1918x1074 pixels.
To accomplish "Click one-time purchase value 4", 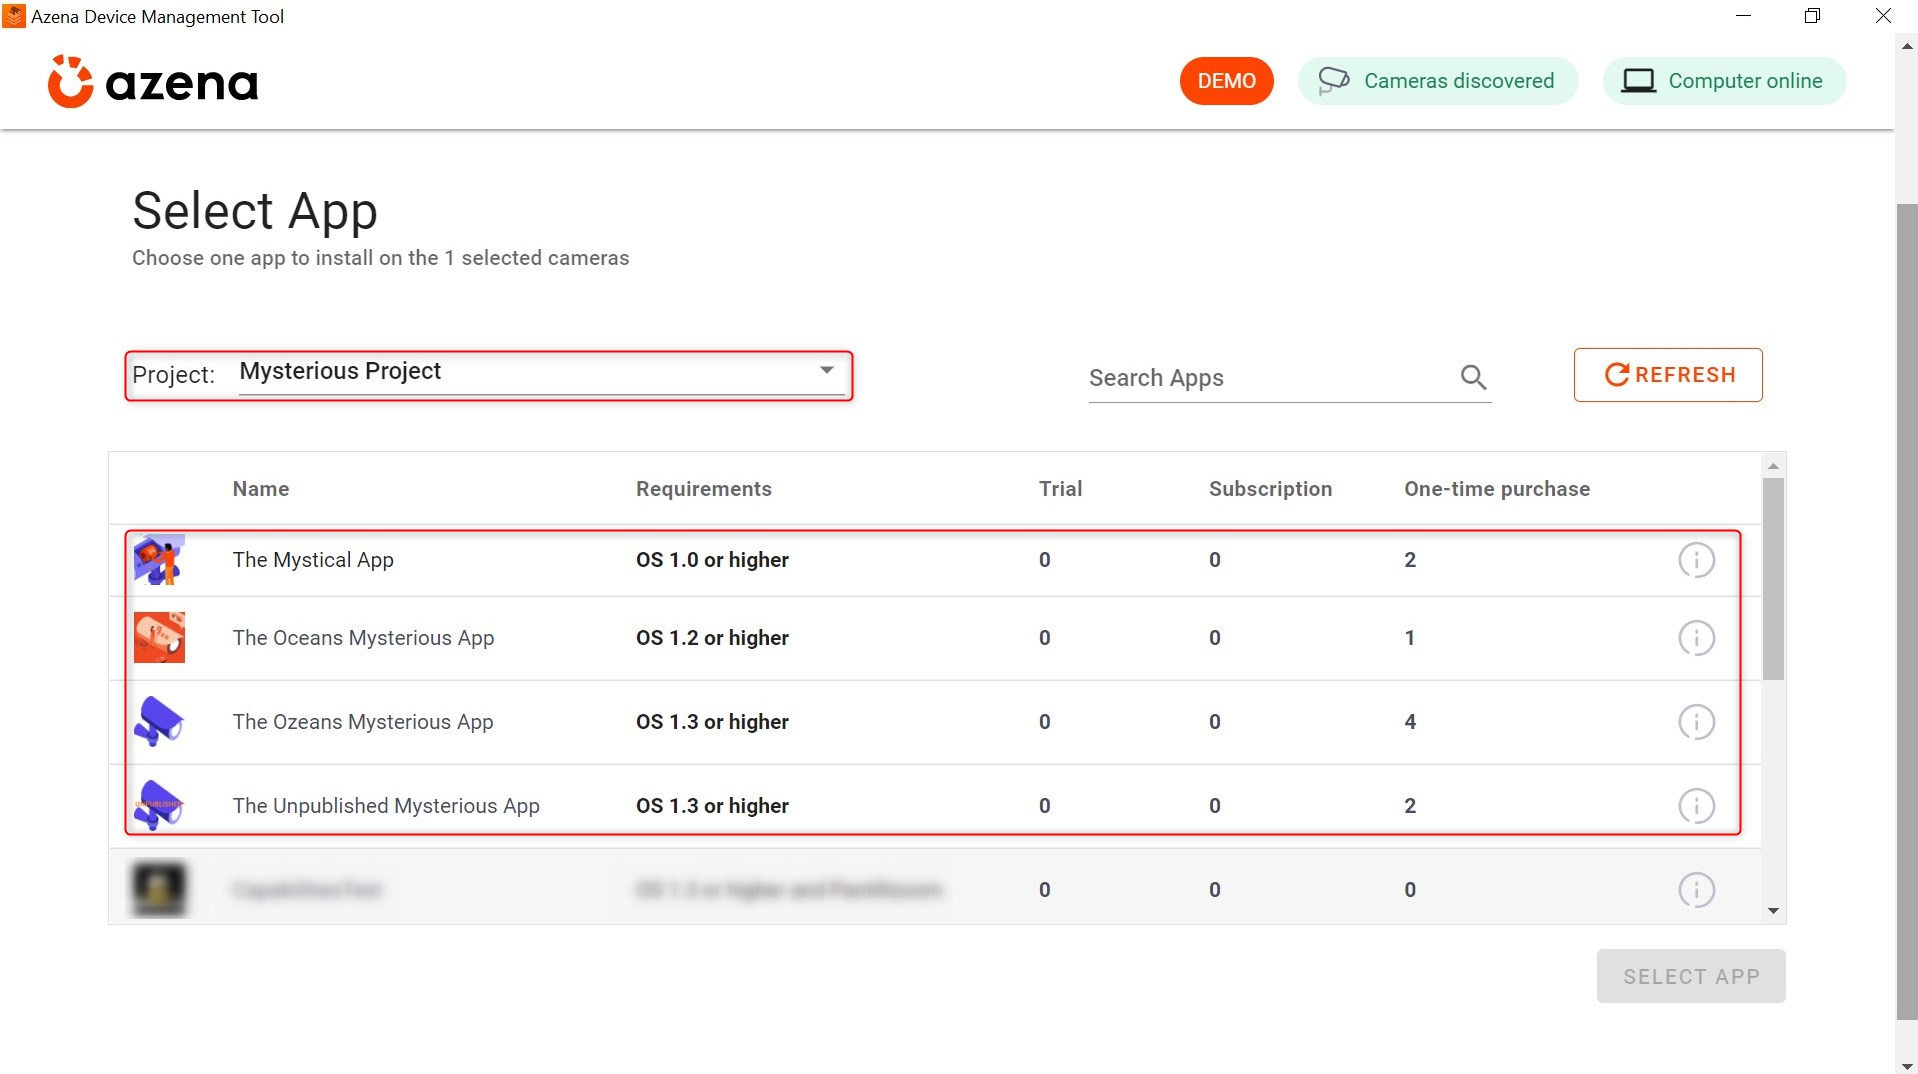I will click(x=1410, y=722).
